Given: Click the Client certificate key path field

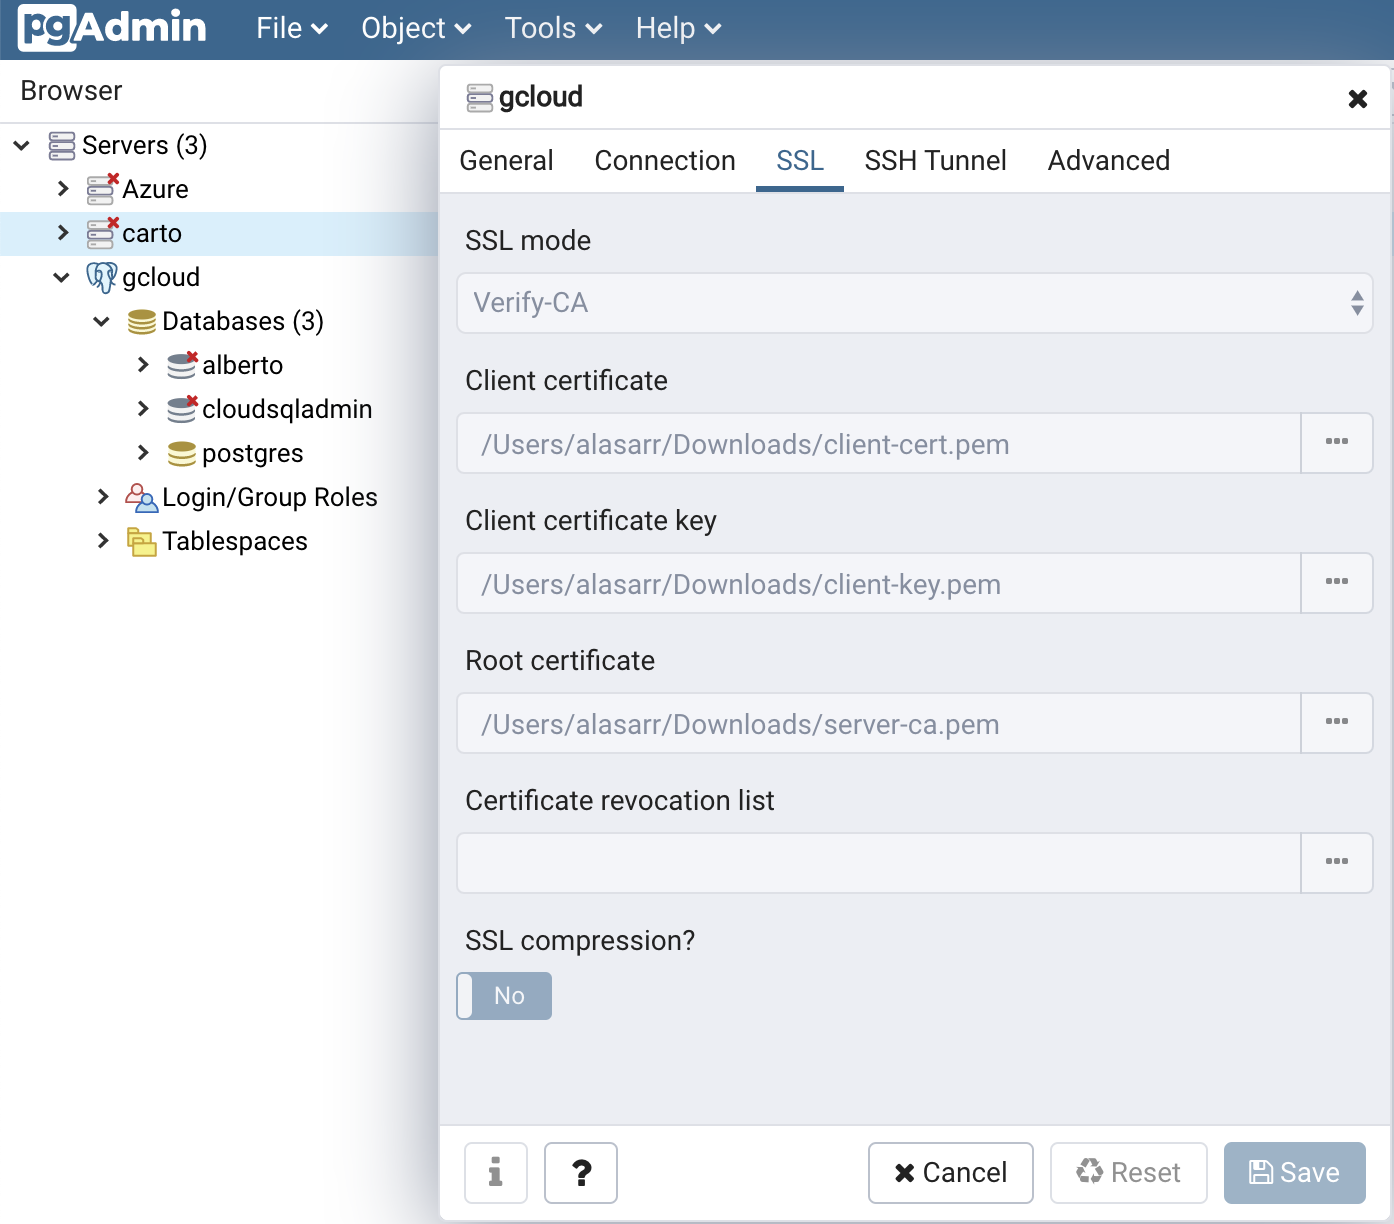Looking at the screenshot, I should pyautogui.click(x=879, y=583).
